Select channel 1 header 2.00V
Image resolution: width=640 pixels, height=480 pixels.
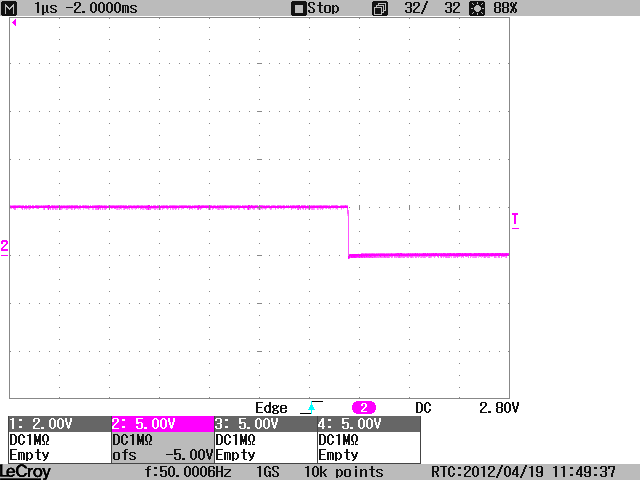coord(60,424)
